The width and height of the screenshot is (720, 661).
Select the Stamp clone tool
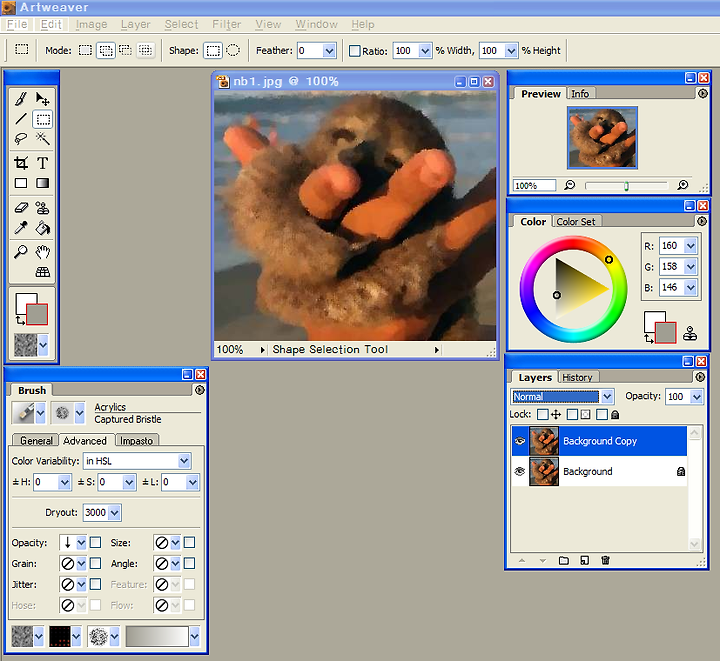[43, 208]
